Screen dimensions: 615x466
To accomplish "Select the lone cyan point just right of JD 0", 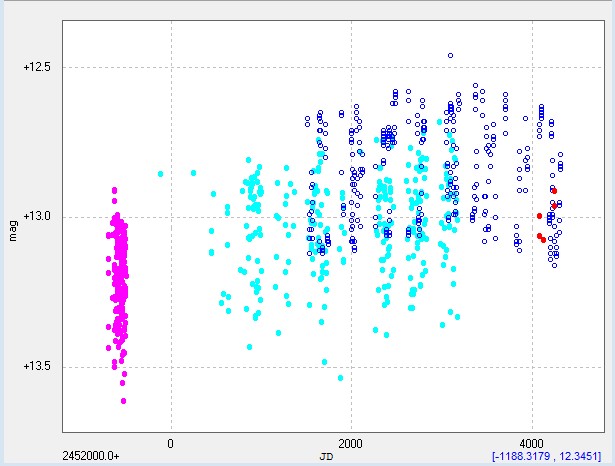I will click(193, 173).
